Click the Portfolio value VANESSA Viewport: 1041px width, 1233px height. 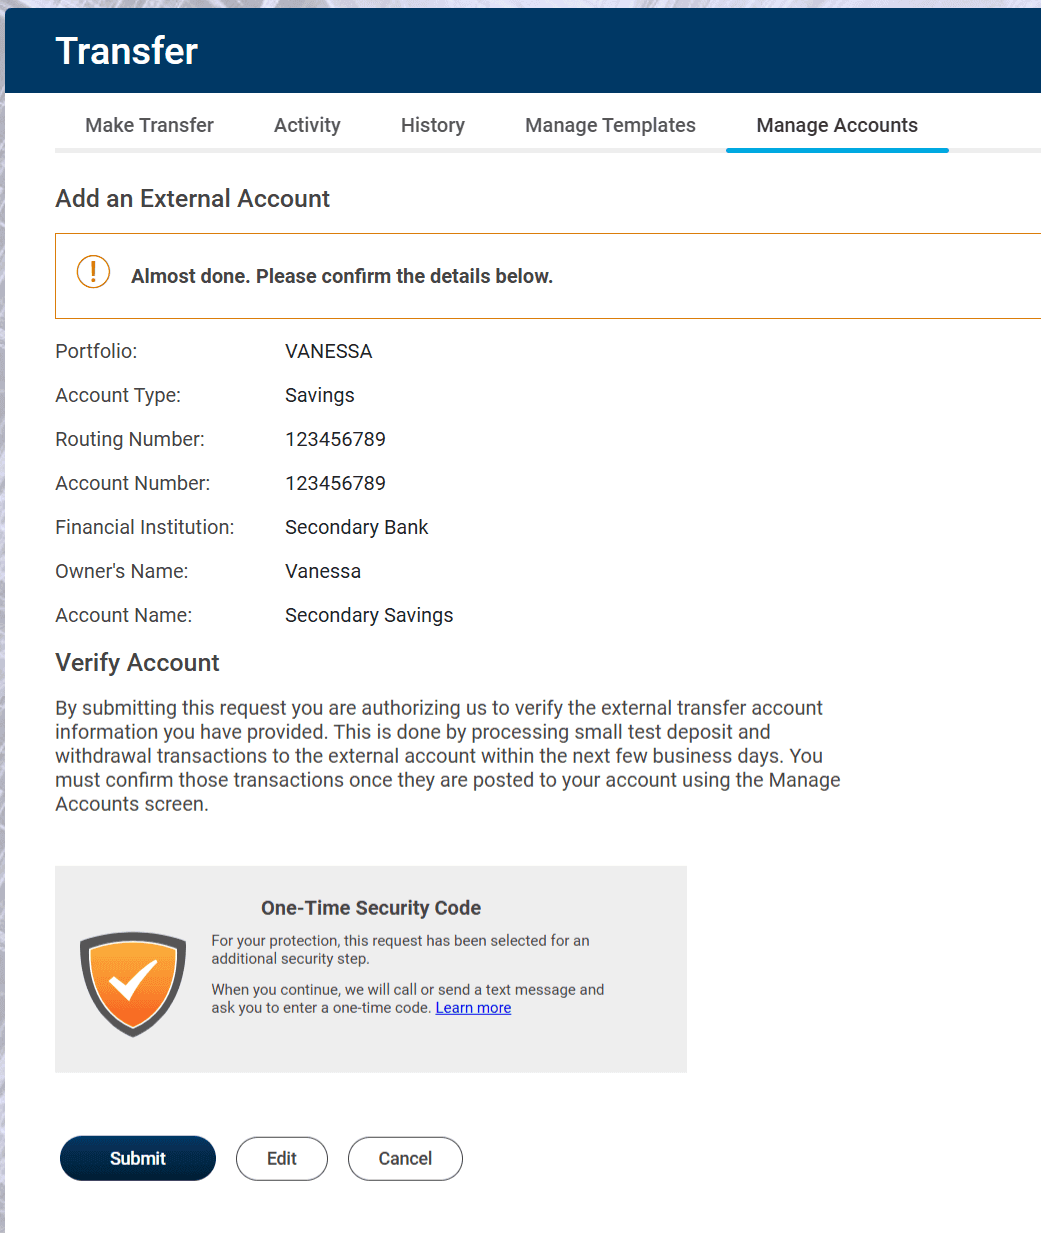point(328,351)
